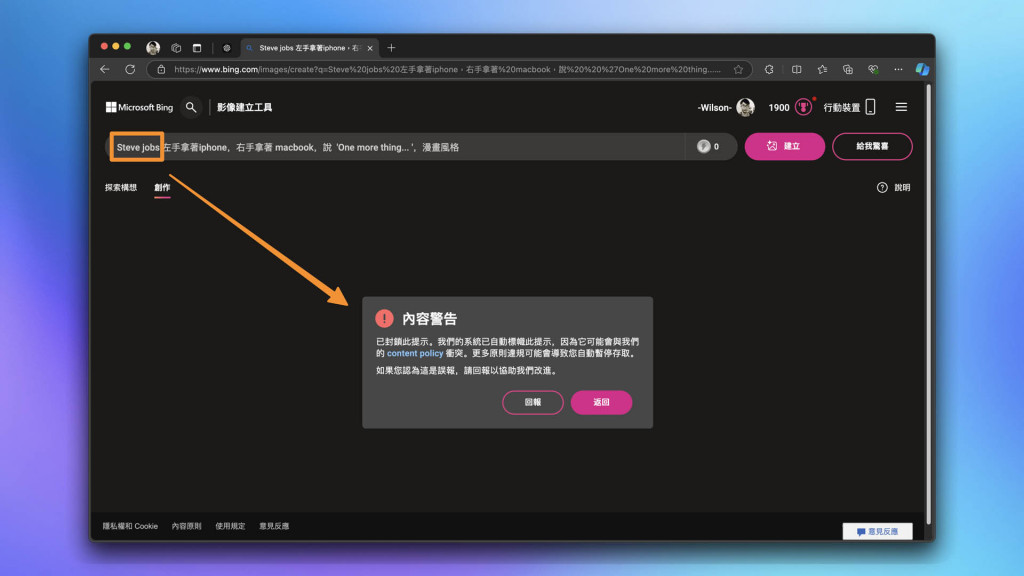Click the browser address bar URL

(x=447, y=69)
